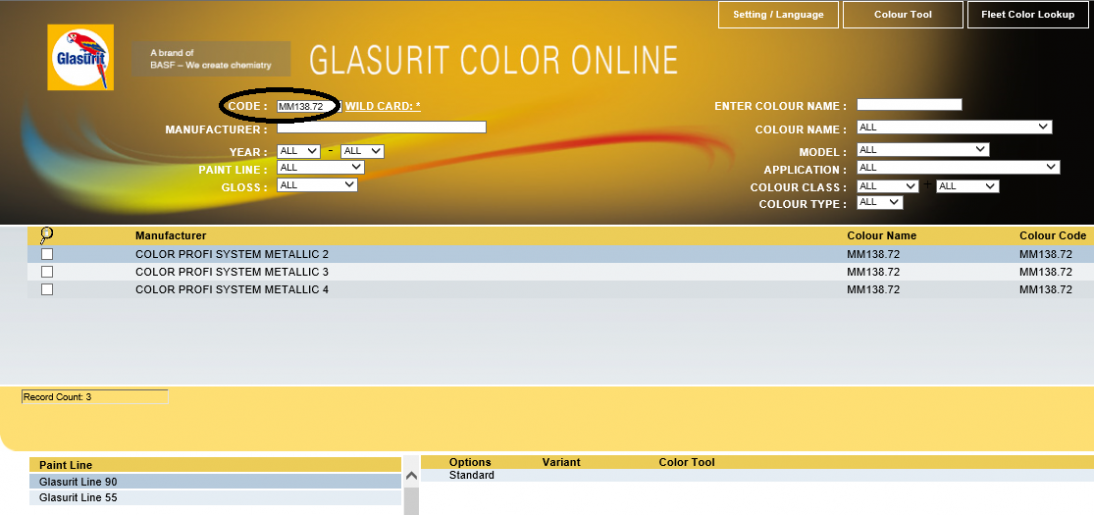Click the Glasurit parrot logo

coord(80,57)
